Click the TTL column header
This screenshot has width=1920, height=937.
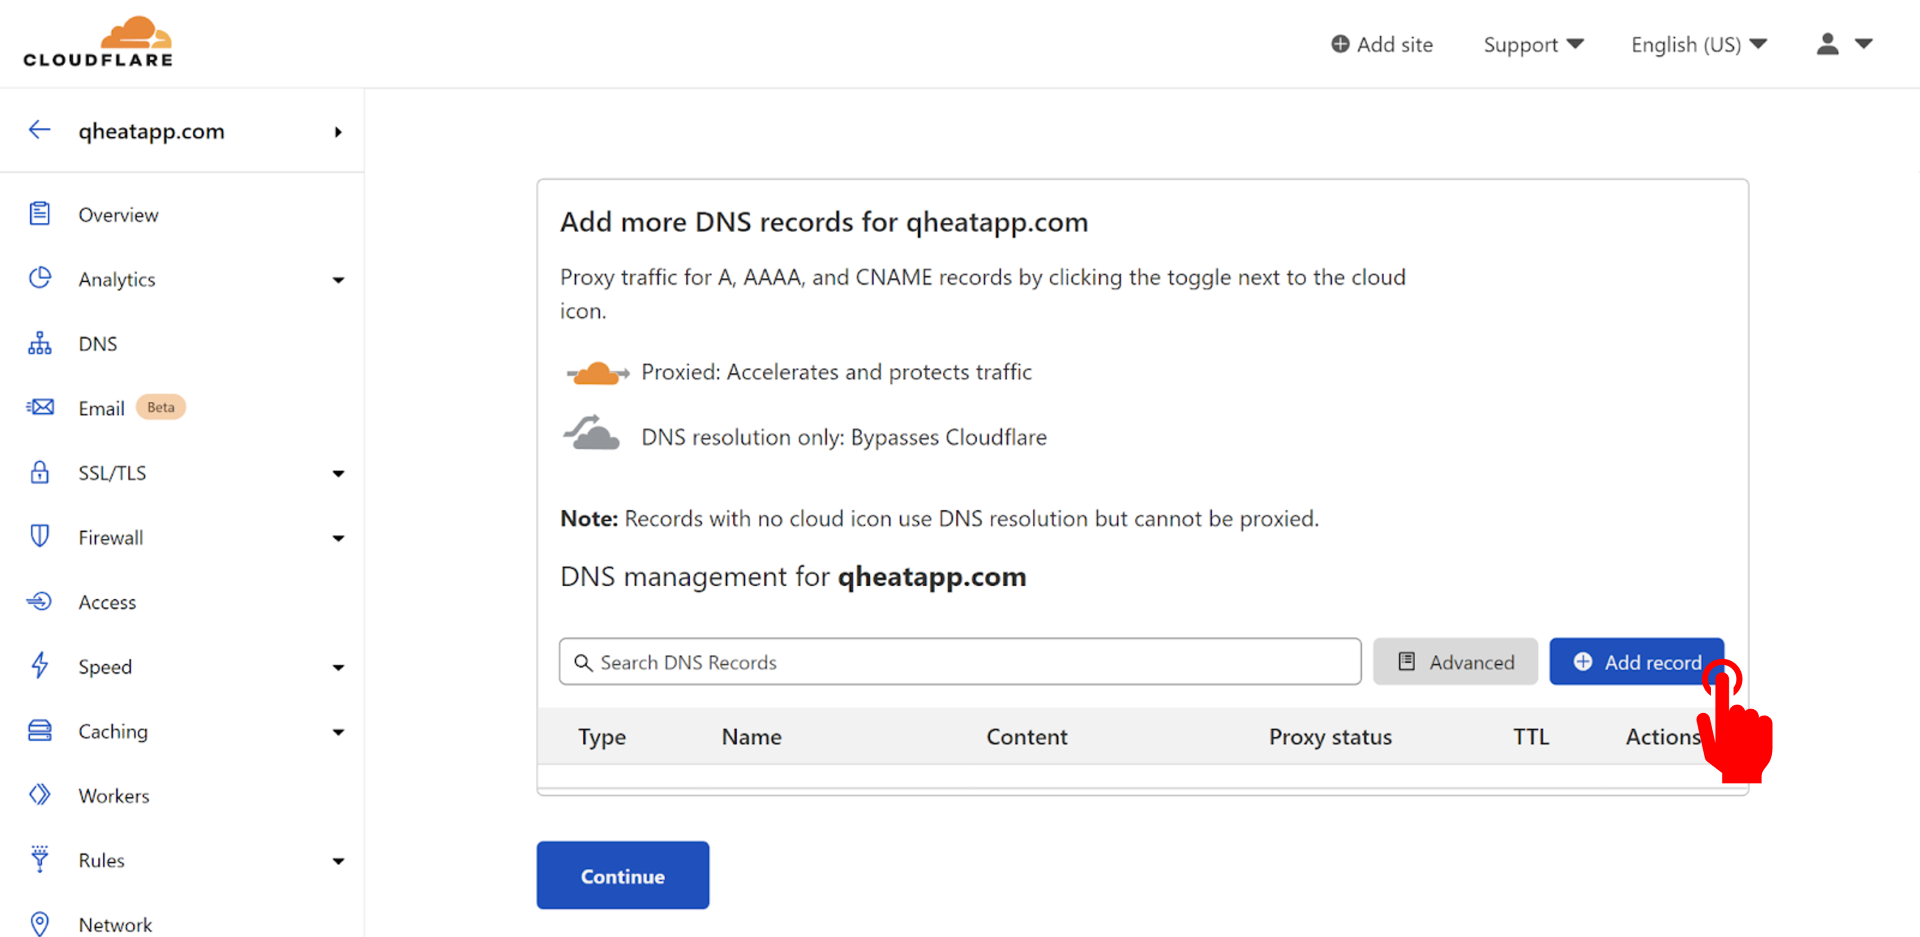click(1531, 737)
